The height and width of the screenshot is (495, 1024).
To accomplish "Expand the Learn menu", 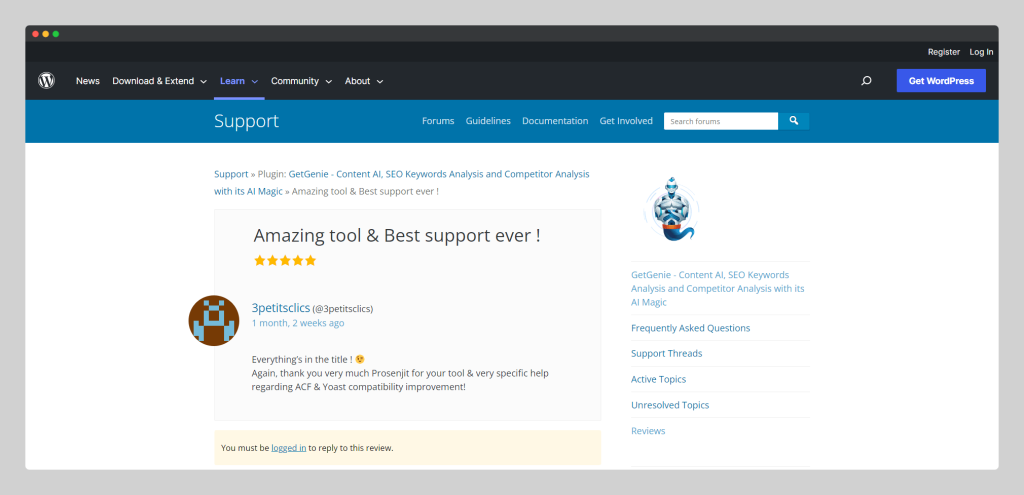I will (x=239, y=81).
